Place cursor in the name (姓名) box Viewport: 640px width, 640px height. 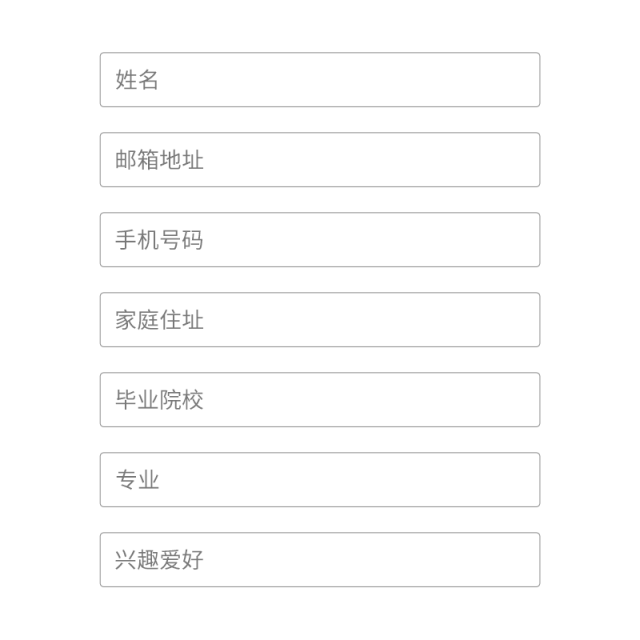point(320,80)
